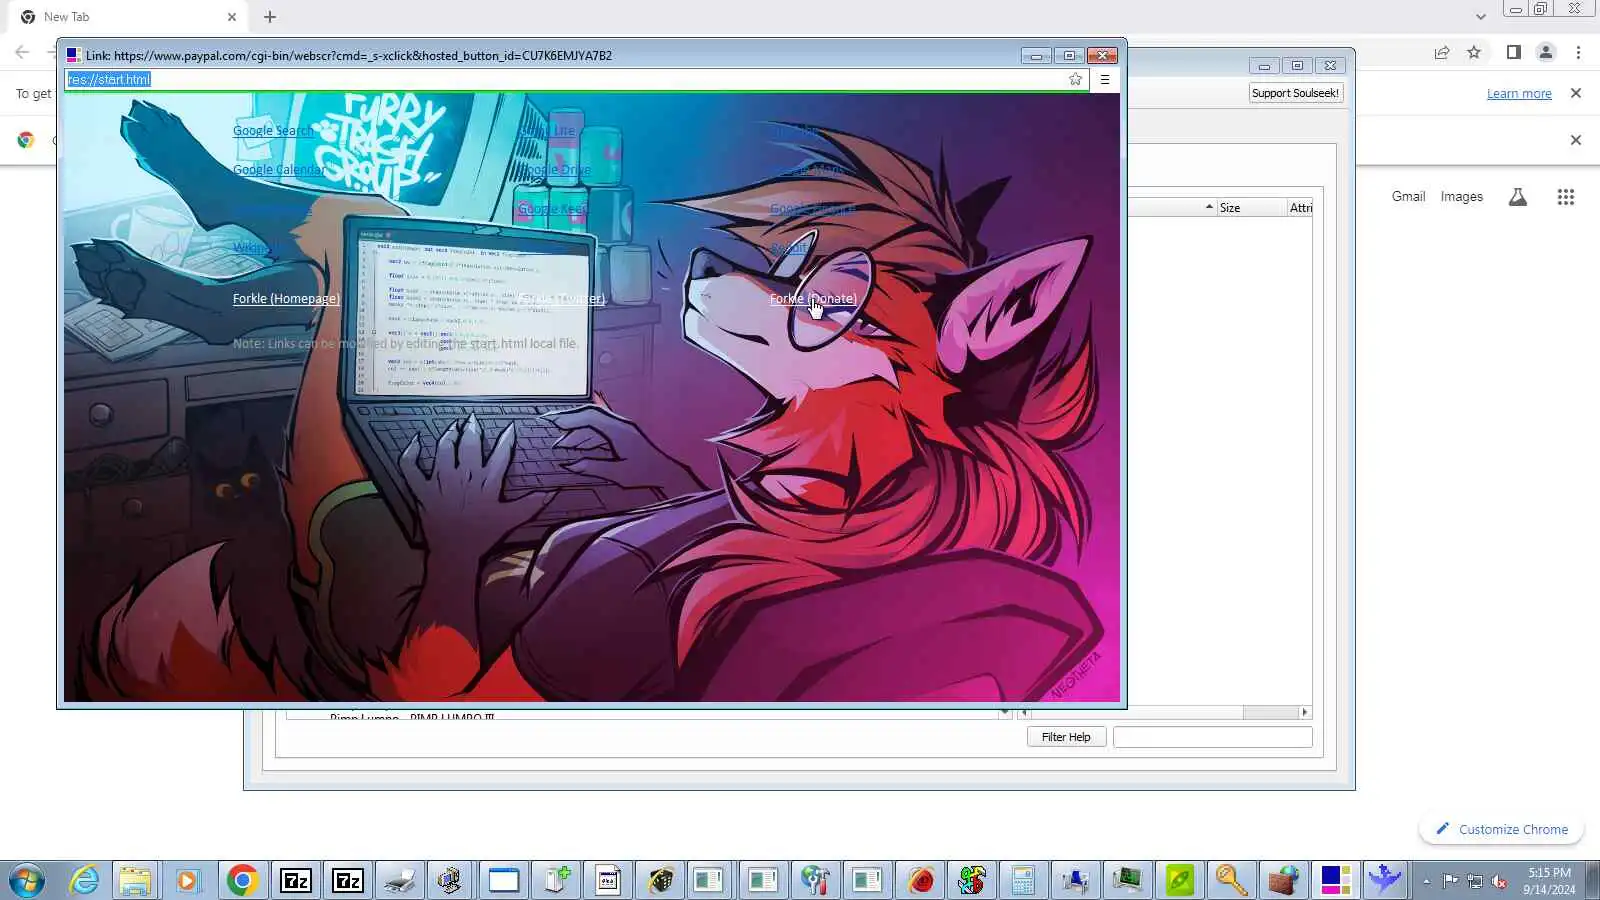Open the Forkle (Twitter) link
Screen dimensions: 1600x900
(561, 298)
